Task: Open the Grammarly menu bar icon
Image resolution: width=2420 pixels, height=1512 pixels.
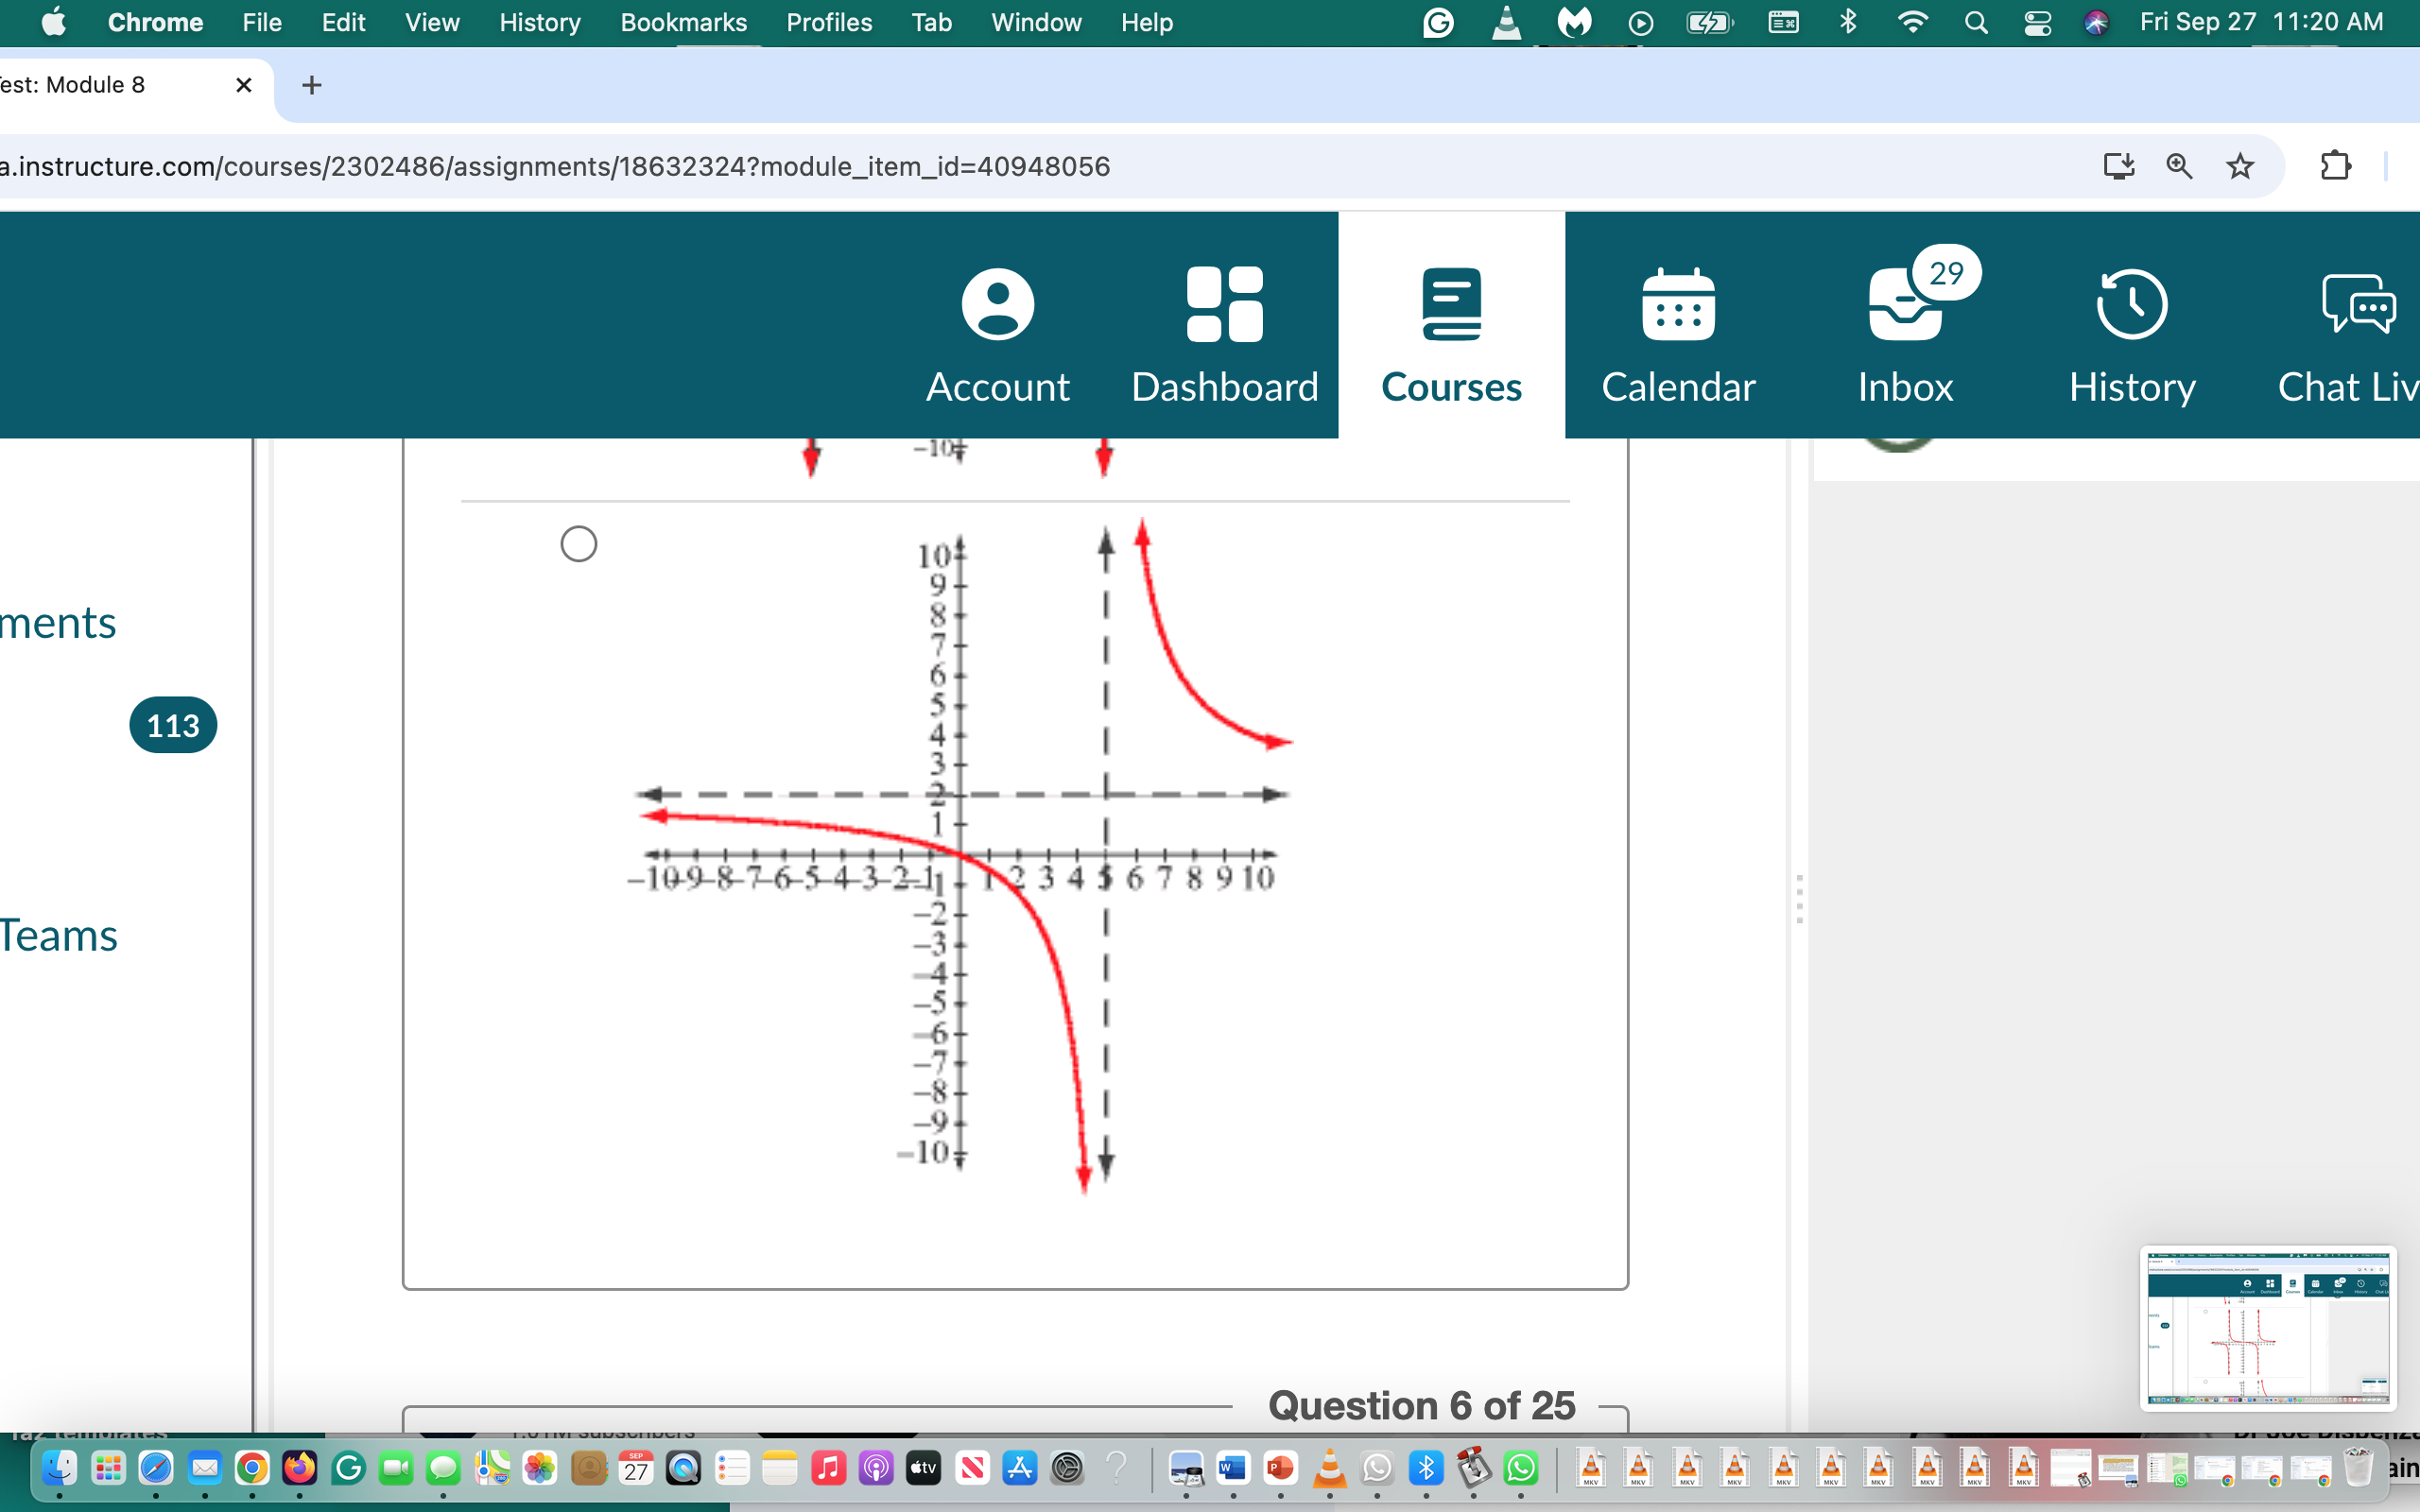Action: (x=1438, y=22)
